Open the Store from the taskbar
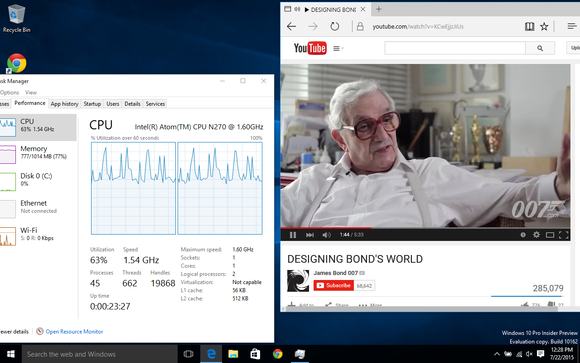The width and height of the screenshot is (580, 363). (255, 354)
